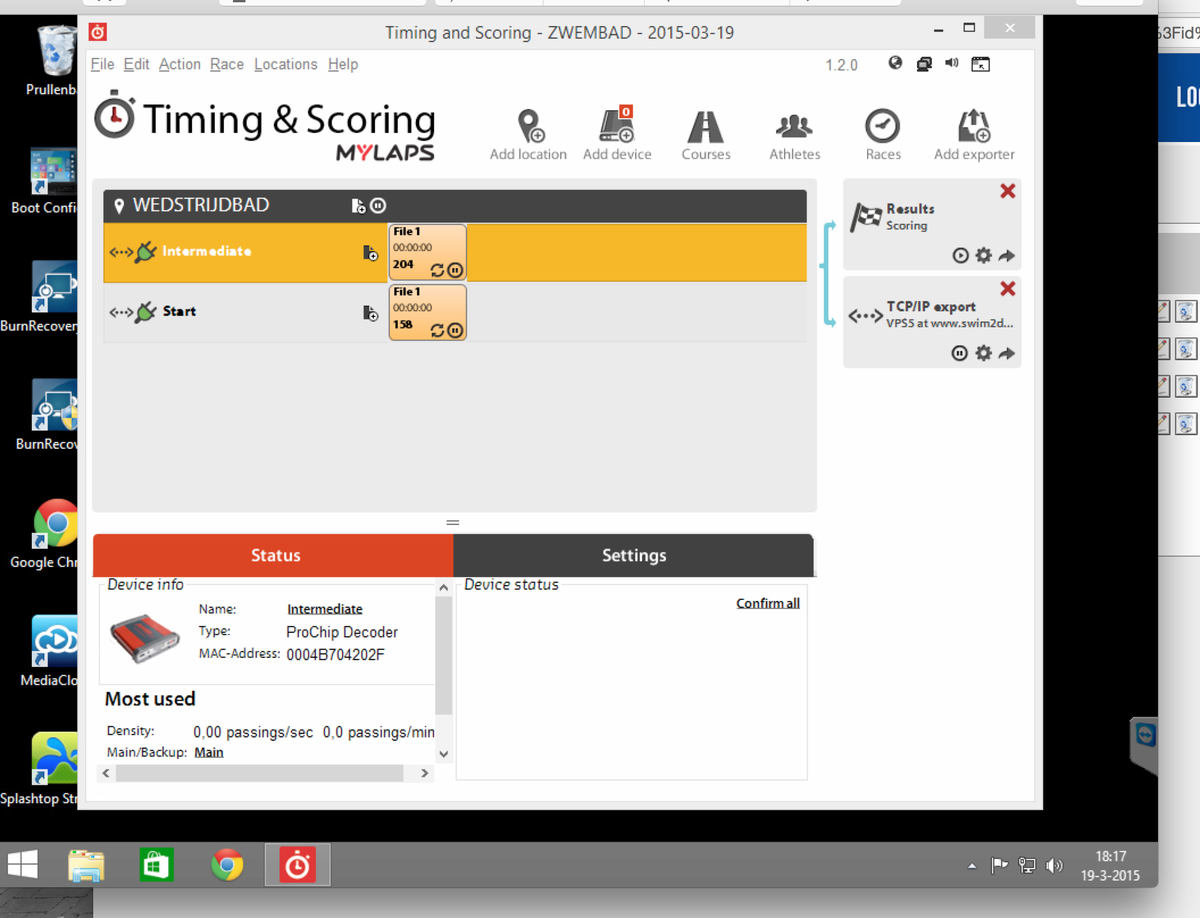Click the Confirm all link
Image resolution: width=1200 pixels, height=918 pixels.
pos(768,603)
